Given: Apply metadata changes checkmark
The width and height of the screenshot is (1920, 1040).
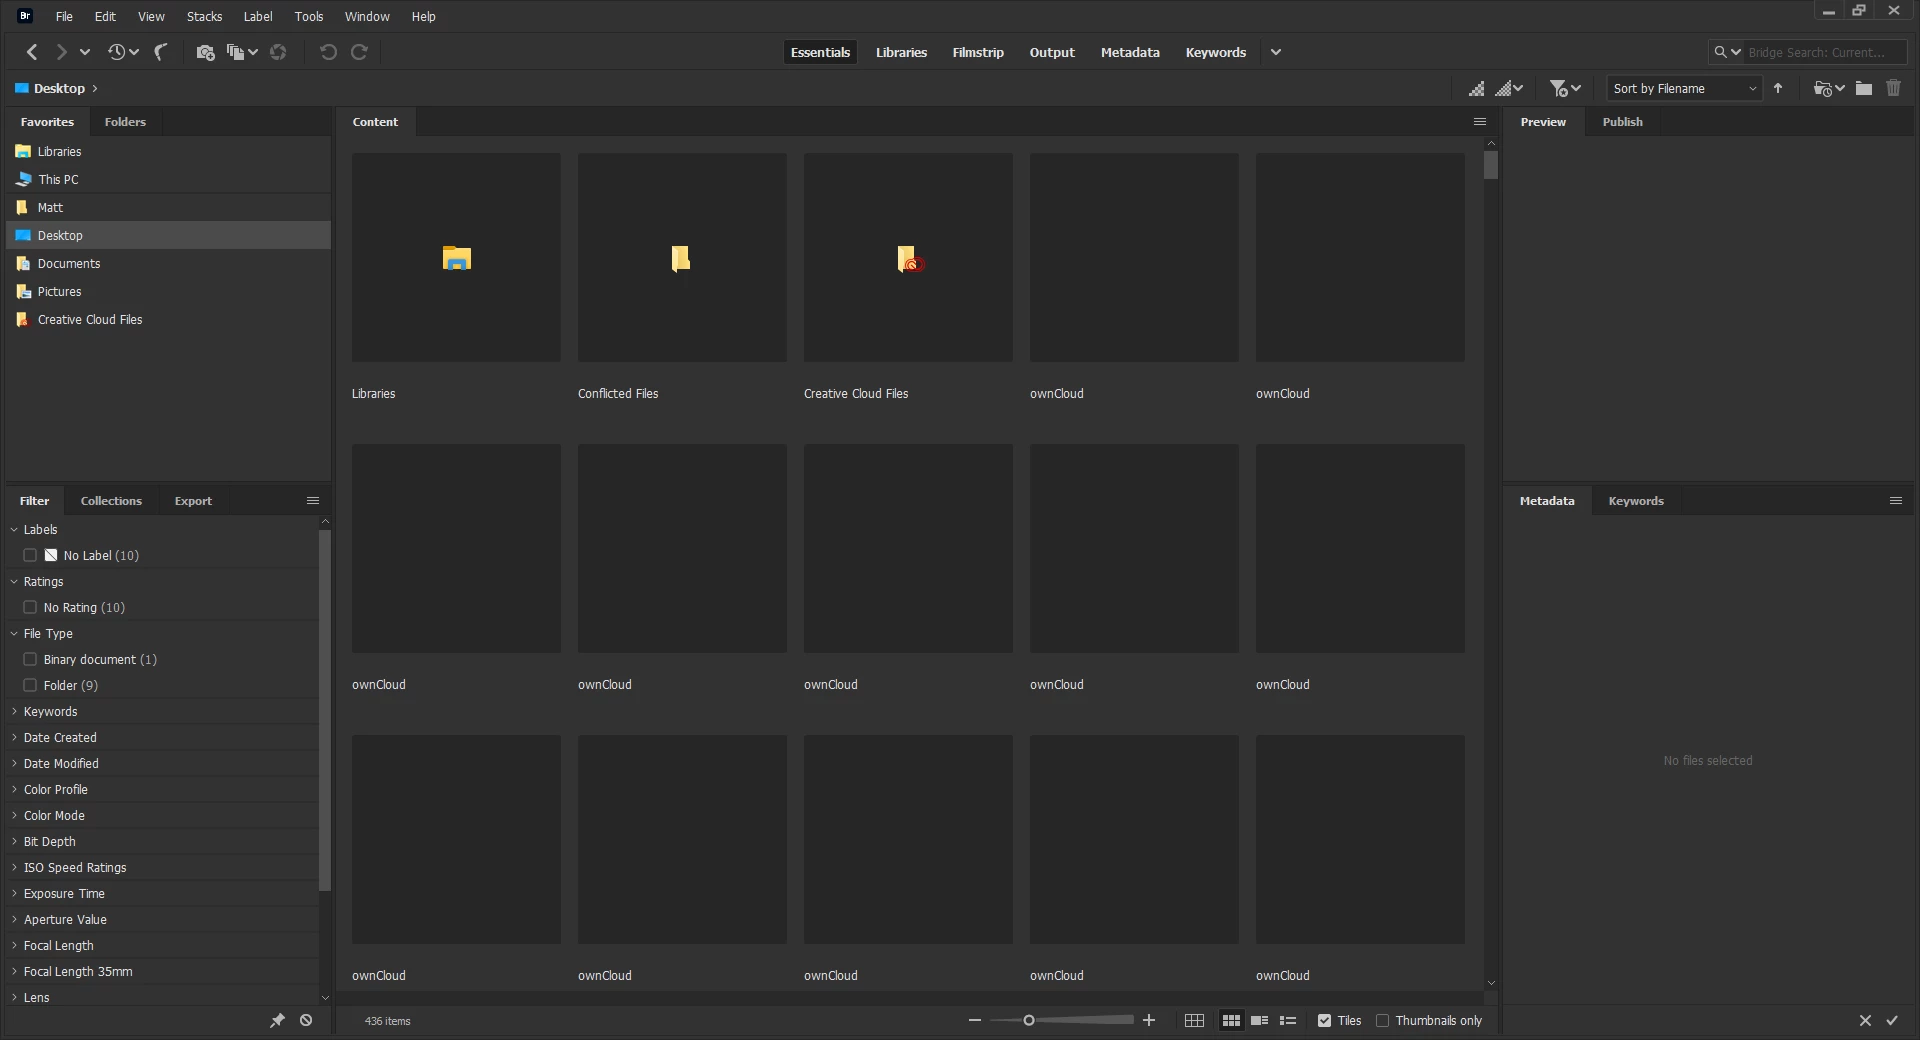Looking at the screenshot, I should 1892,1020.
